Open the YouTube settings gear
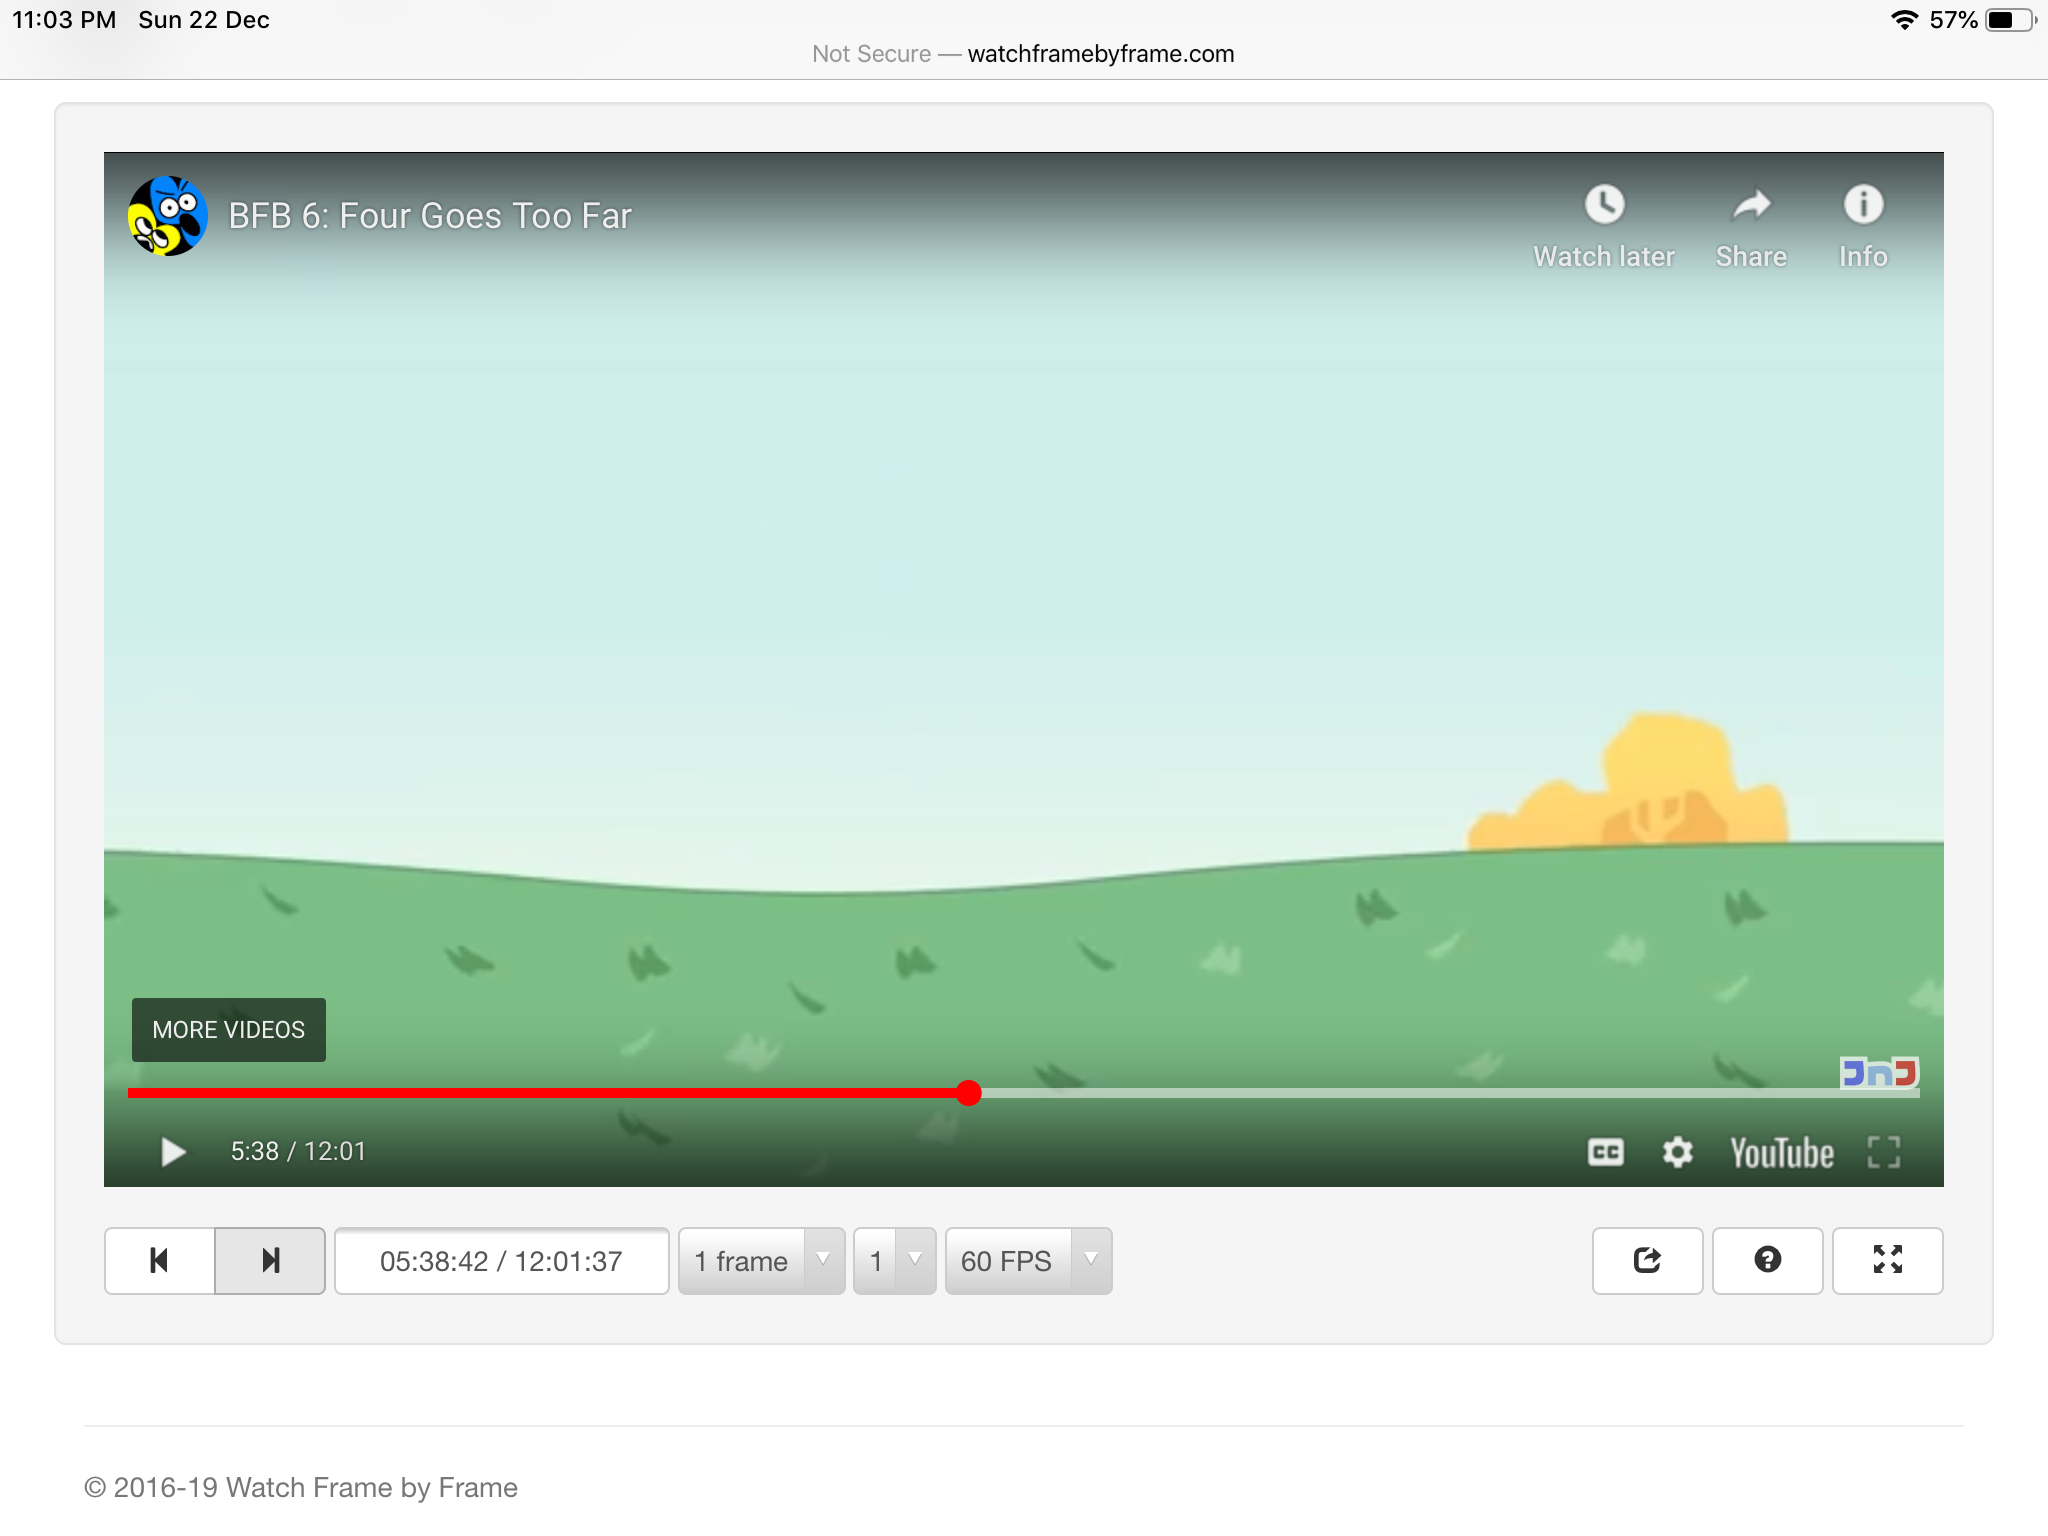This screenshot has width=2048, height=1536. coord(1677,1152)
